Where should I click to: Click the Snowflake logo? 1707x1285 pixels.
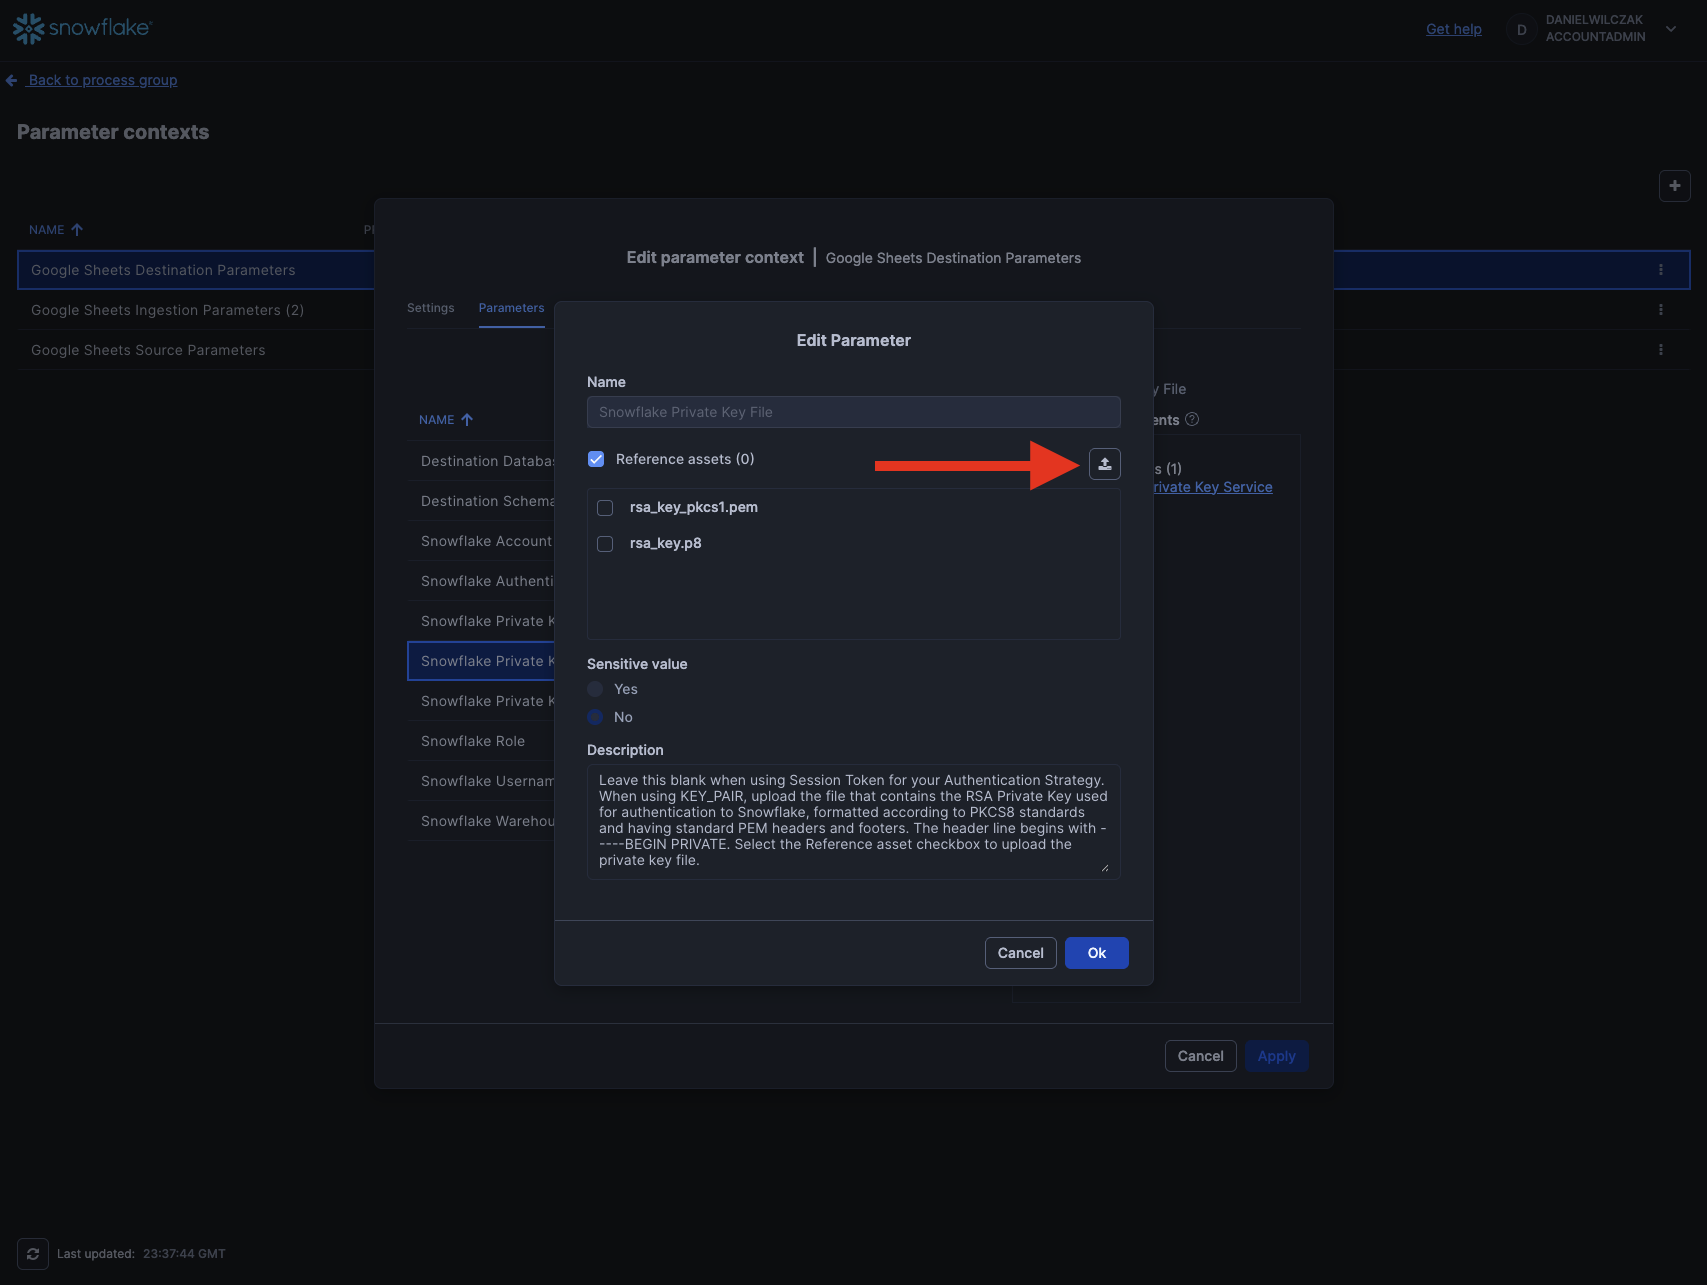pos(82,28)
